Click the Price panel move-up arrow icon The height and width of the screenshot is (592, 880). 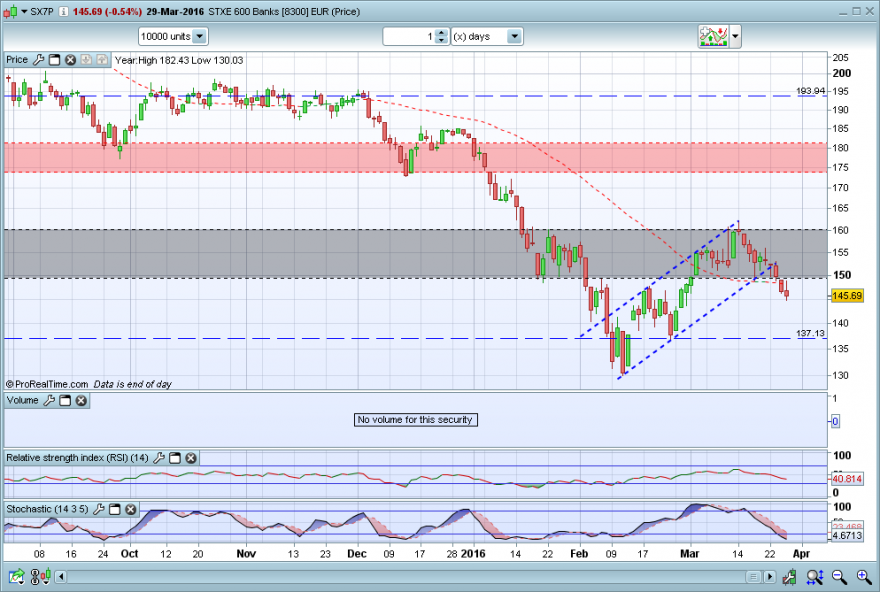tap(102, 59)
